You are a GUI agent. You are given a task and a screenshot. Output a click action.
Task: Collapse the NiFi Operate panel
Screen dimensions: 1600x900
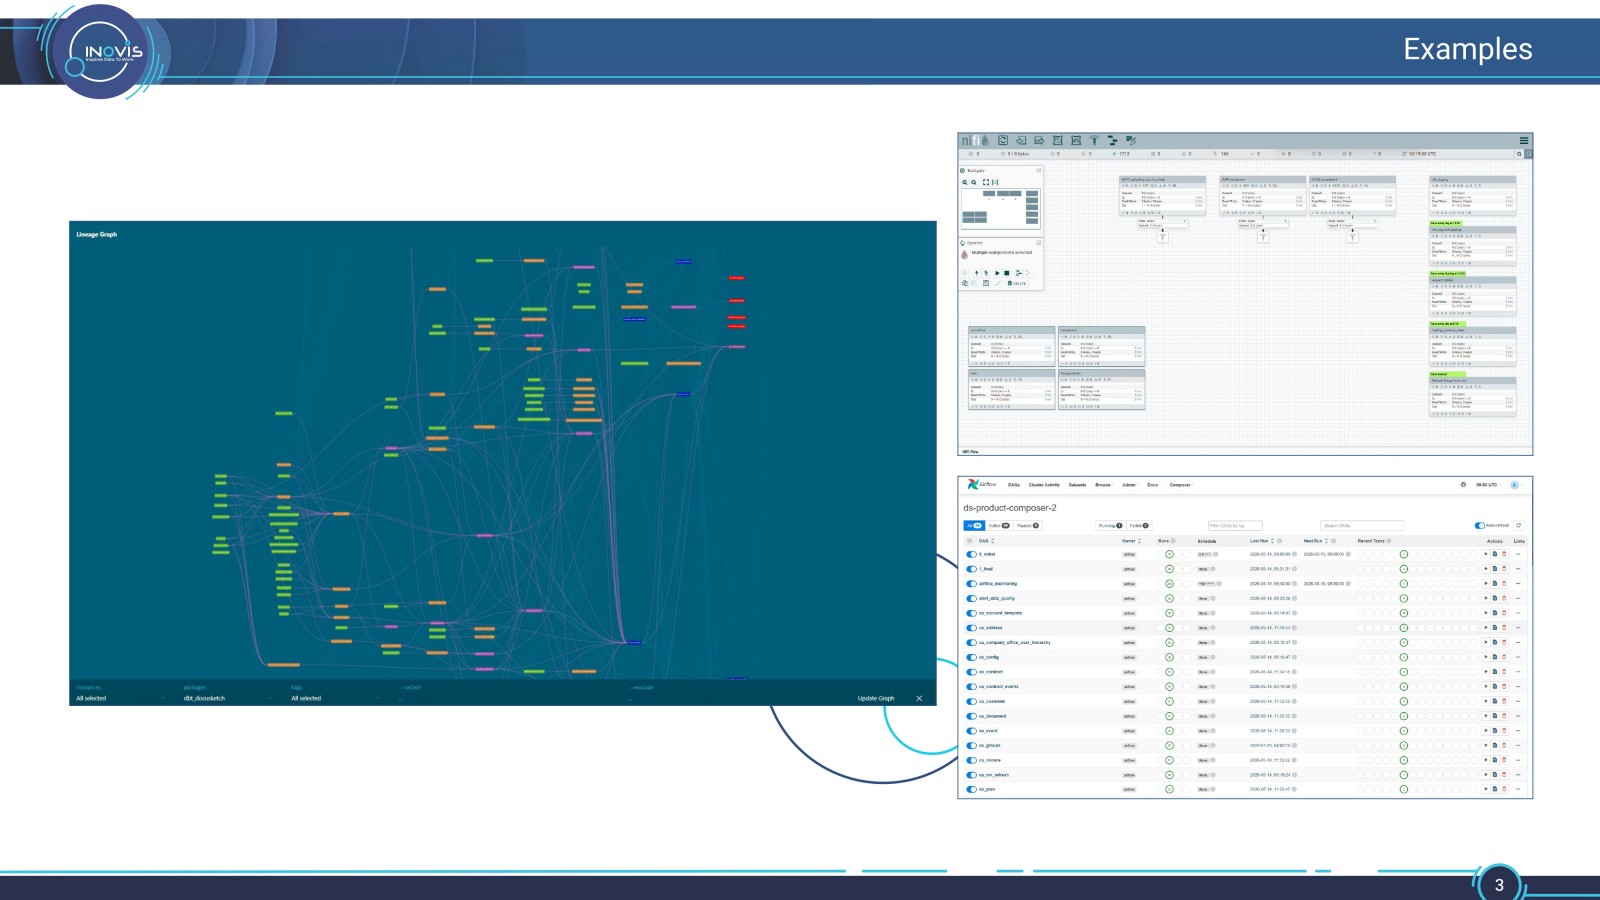(1039, 243)
